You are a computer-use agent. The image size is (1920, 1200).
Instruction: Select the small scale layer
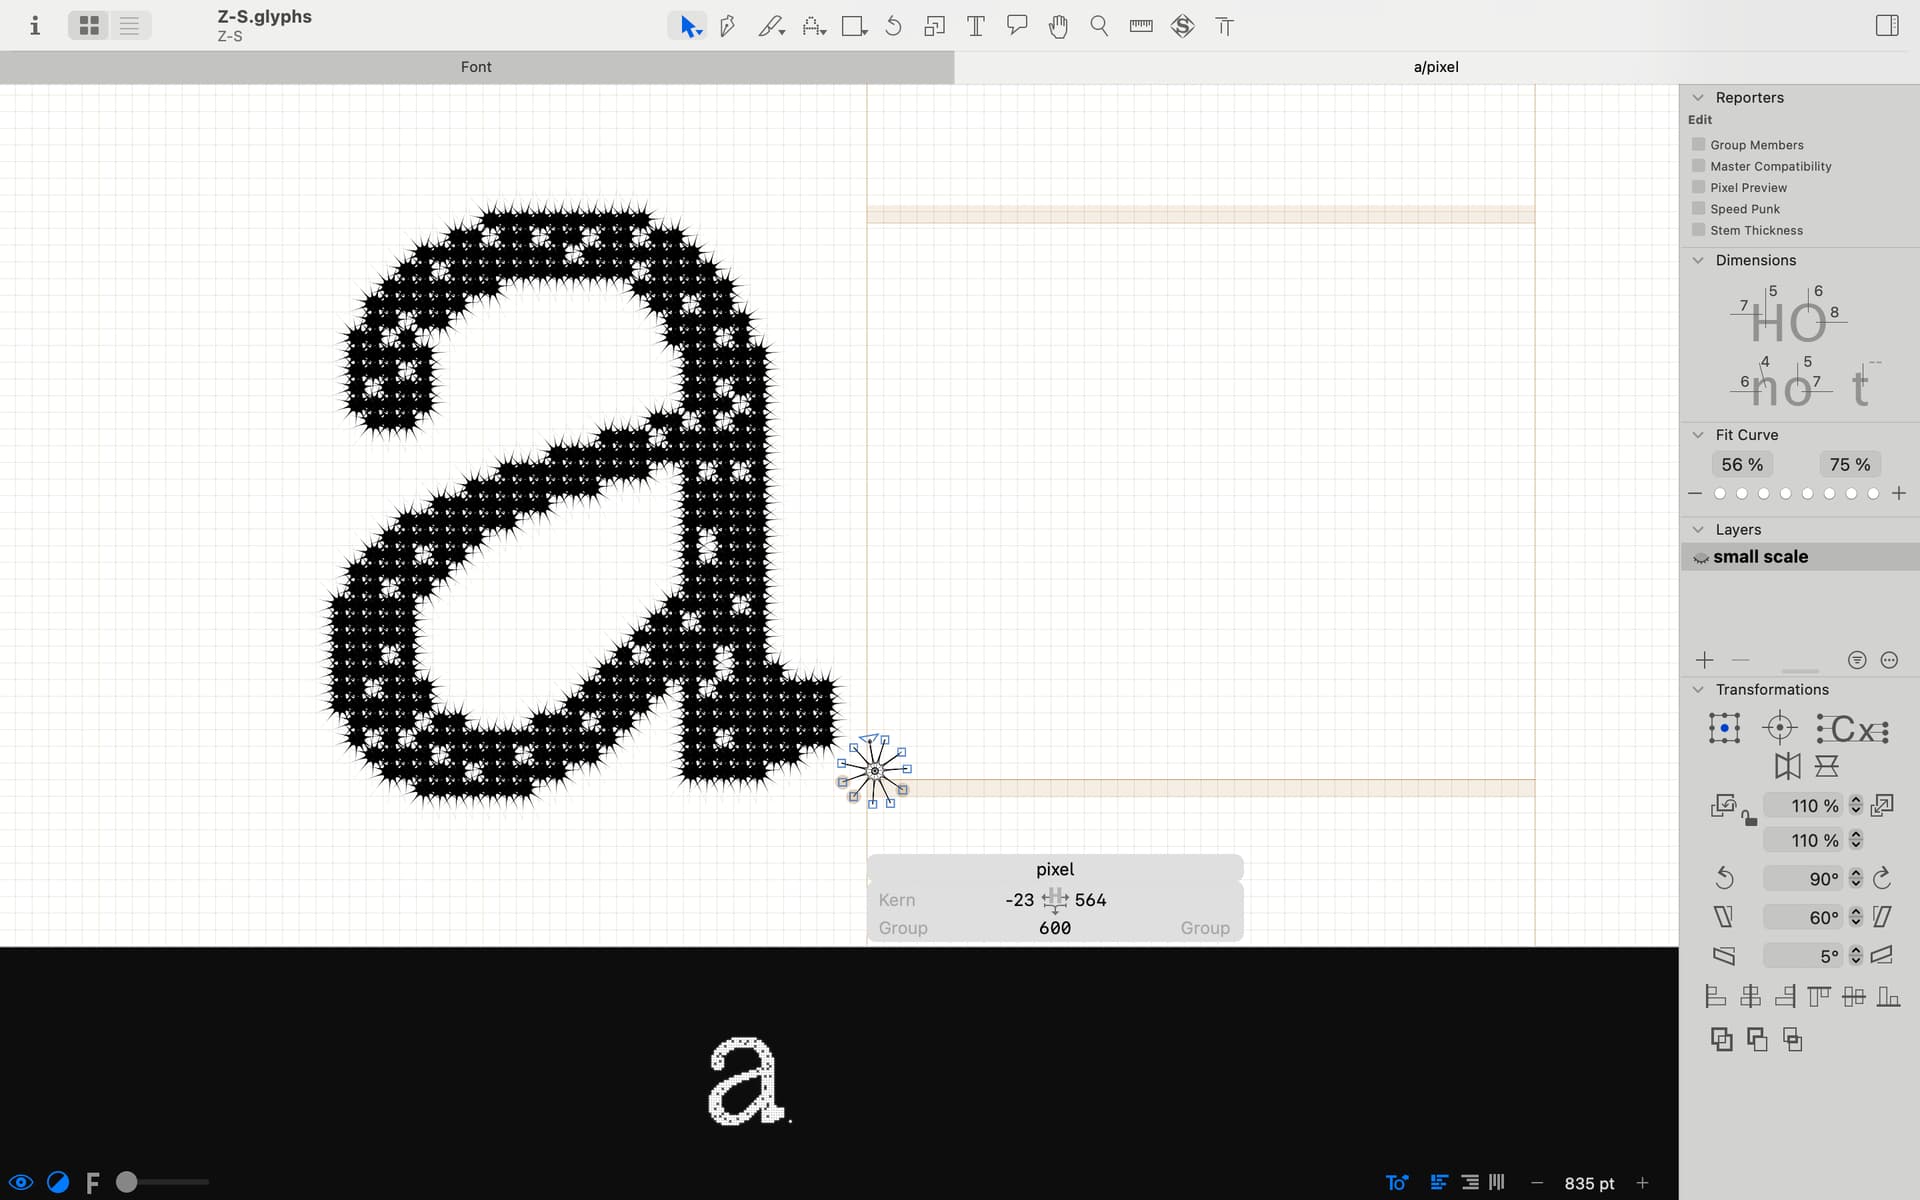tap(1760, 557)
